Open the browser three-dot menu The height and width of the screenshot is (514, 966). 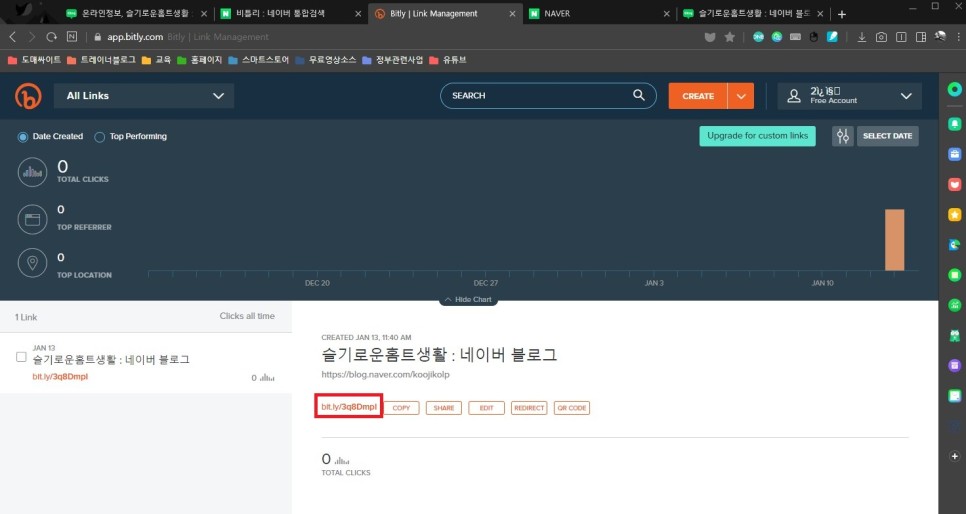tap(959, 37)
